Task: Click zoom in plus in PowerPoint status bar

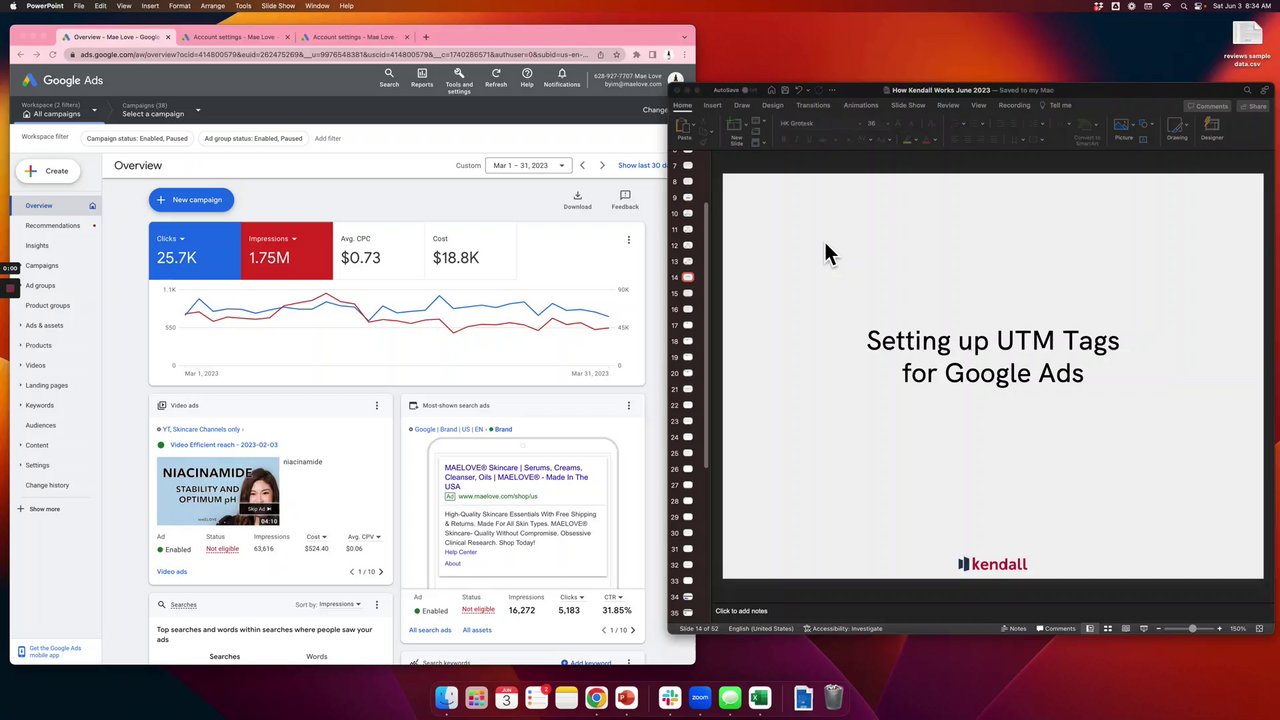Action: pos(1219,628)
